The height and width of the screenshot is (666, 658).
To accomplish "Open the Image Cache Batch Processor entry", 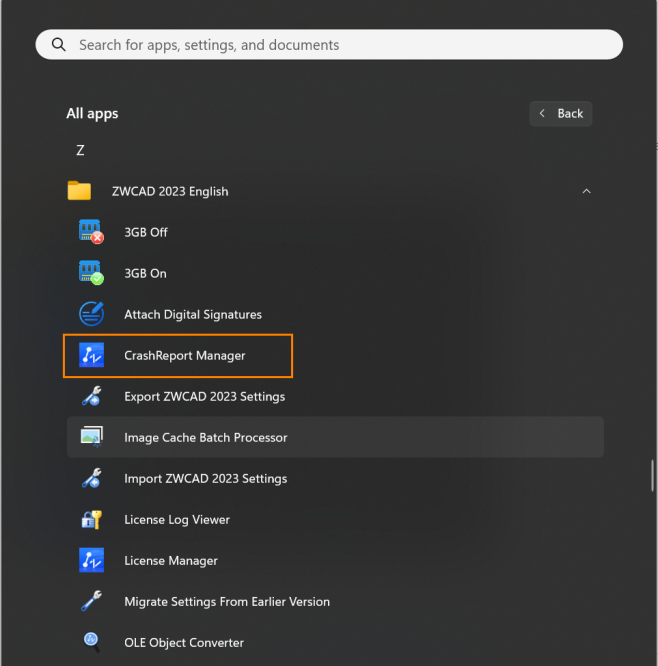I will pyautogui.click(x=335, y=437).
